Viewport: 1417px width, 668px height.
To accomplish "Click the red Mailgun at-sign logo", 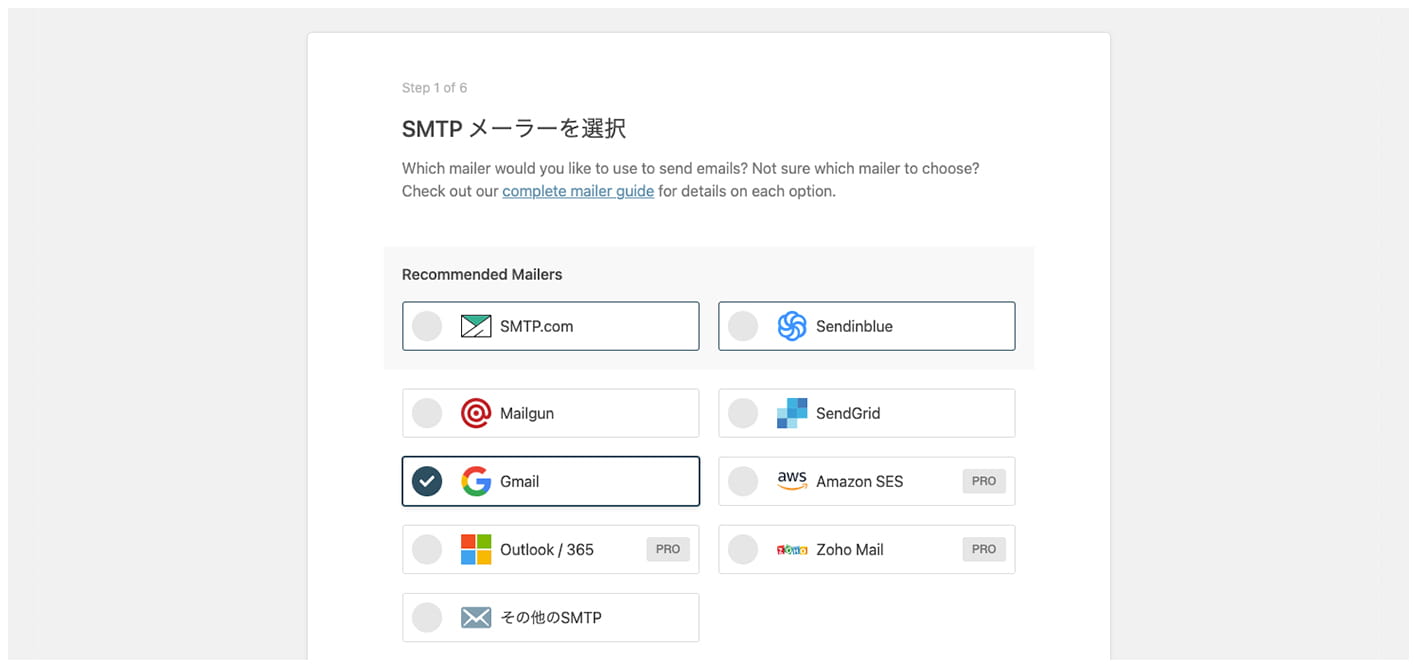I will click(476, 413).
